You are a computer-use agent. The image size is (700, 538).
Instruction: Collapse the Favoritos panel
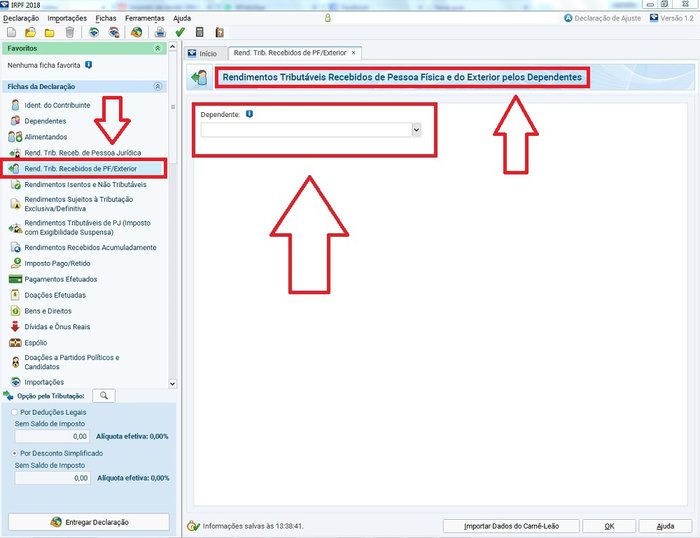point(157,48)
